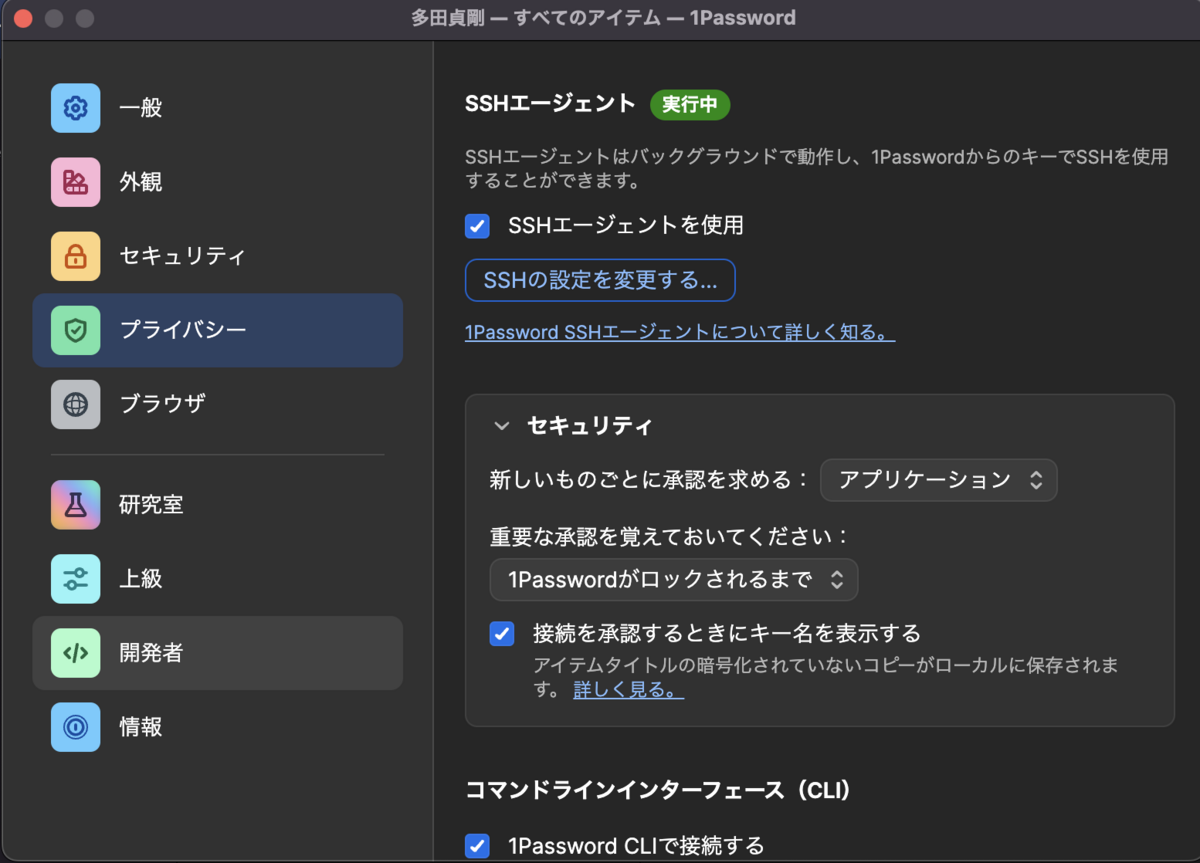Click the gear icon next to 一般
This screenshot has width=1200, height=863.
[x=75, y=108]
